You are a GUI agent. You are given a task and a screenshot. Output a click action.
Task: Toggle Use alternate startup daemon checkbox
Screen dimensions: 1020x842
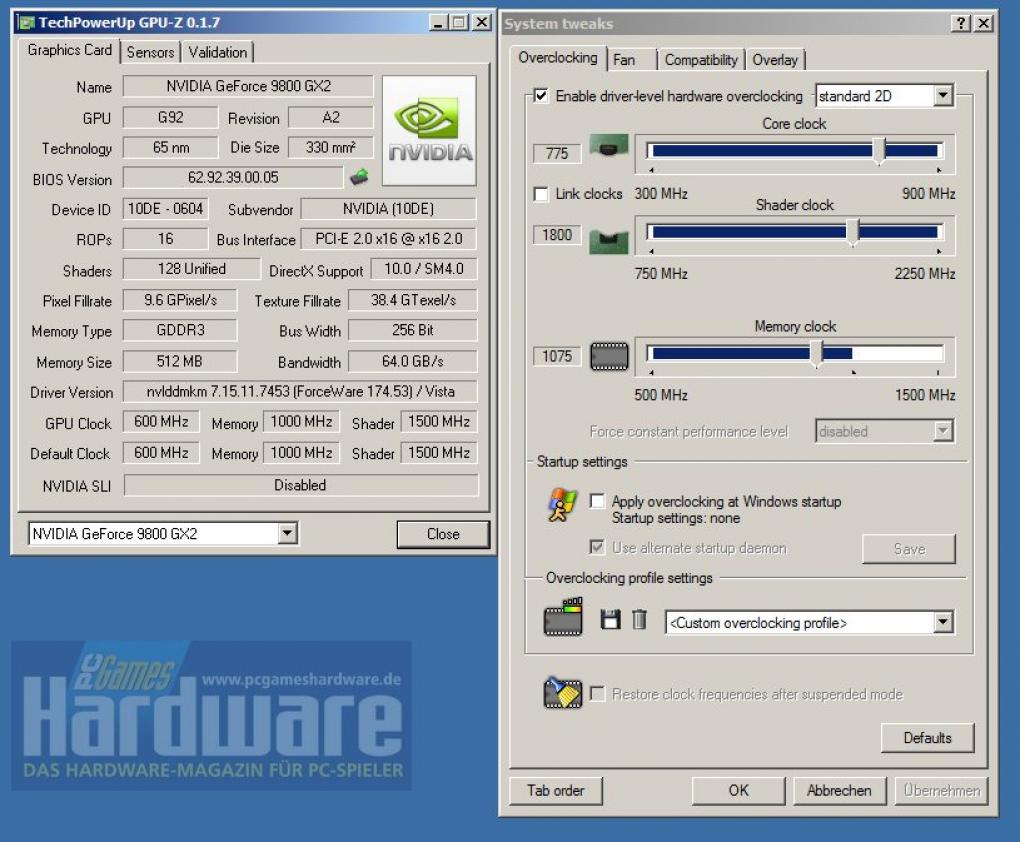(597, 547)
